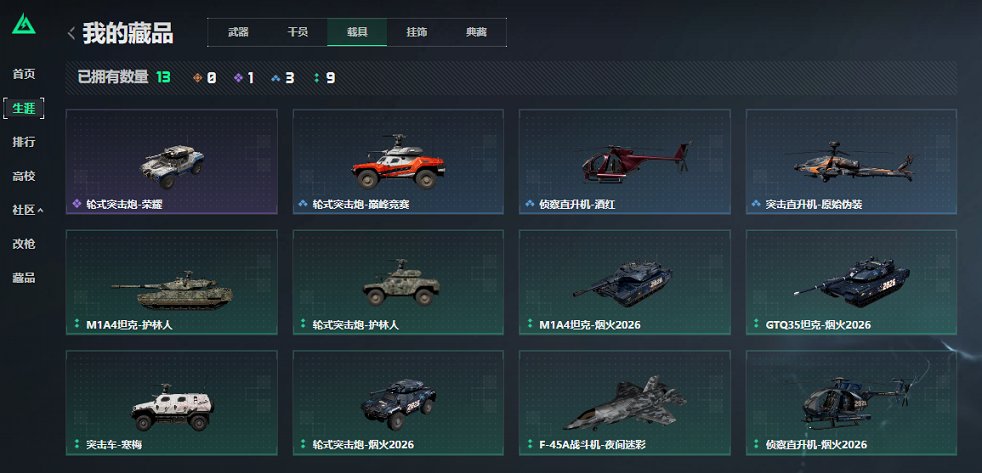Click the green rarity icon in stats bar
The width and height of the screenshot is (982, 473).
[x=316, y=78]
